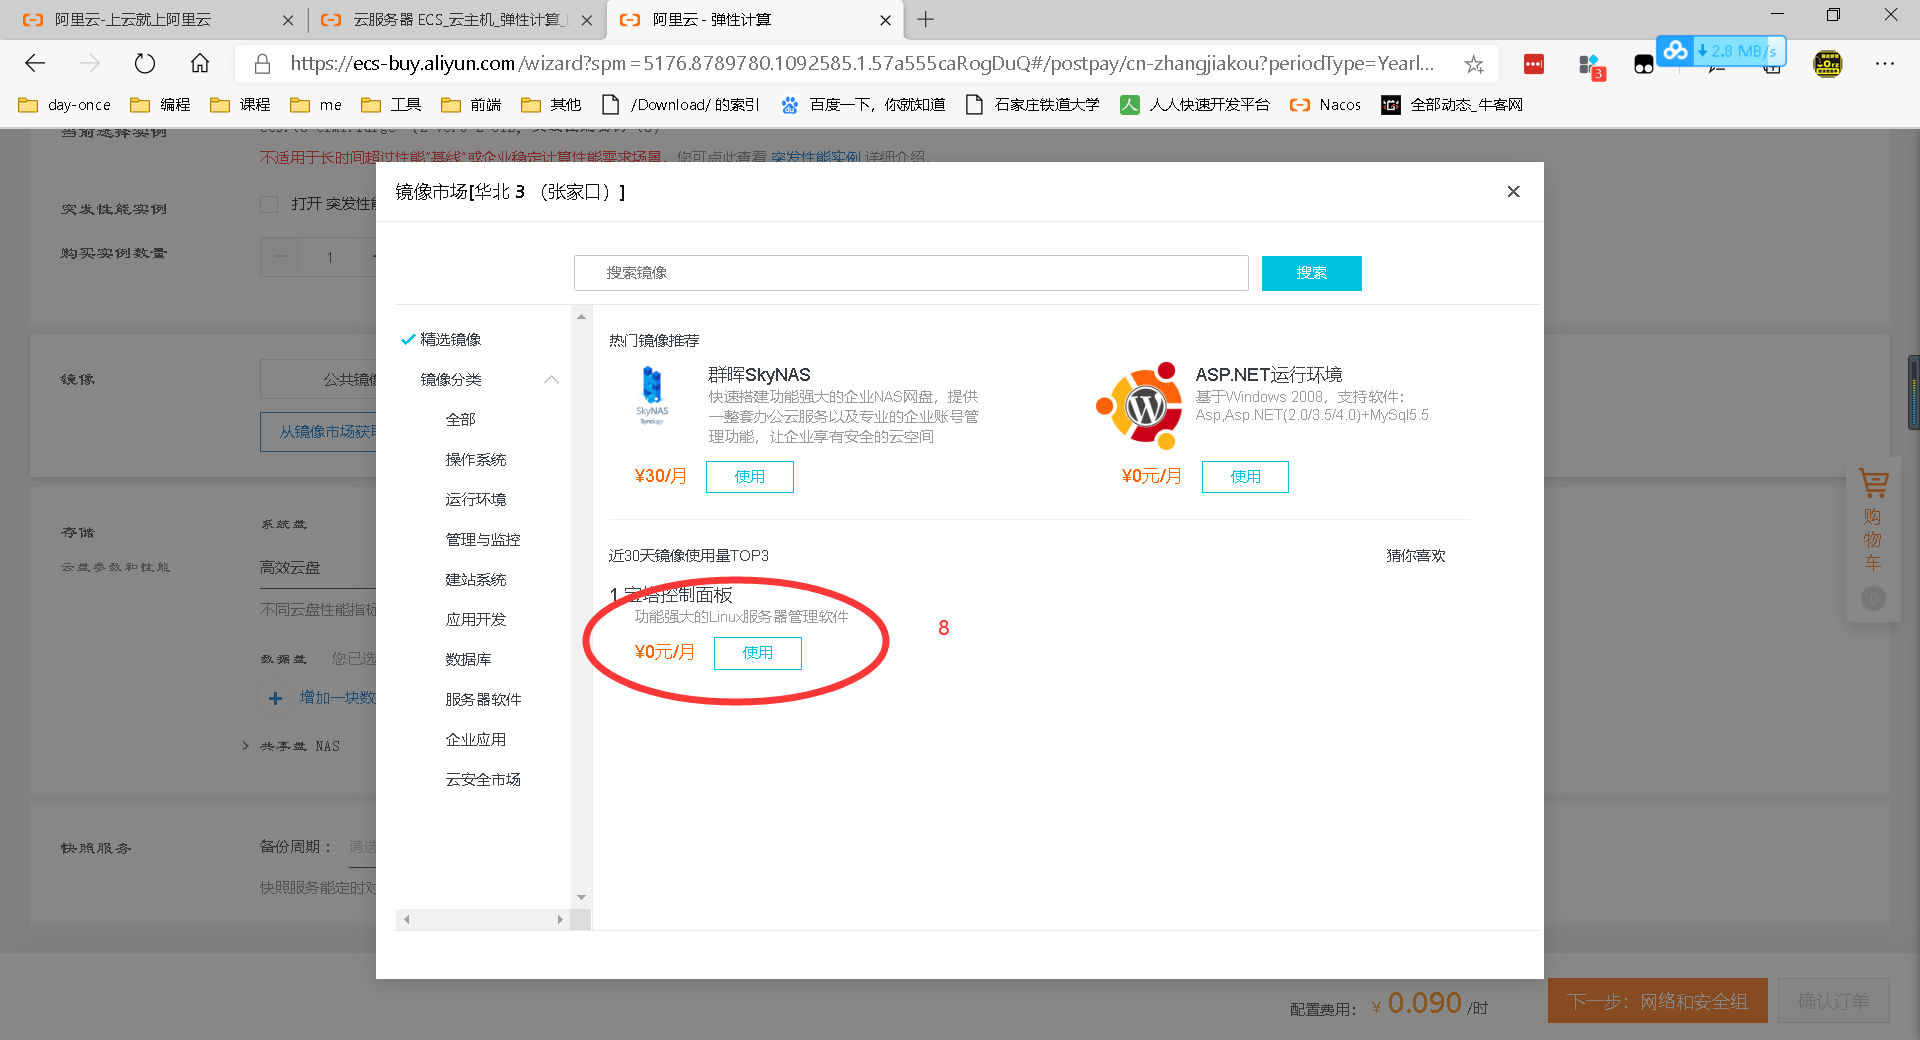Select the 应用开发 category

click(475, 620)
